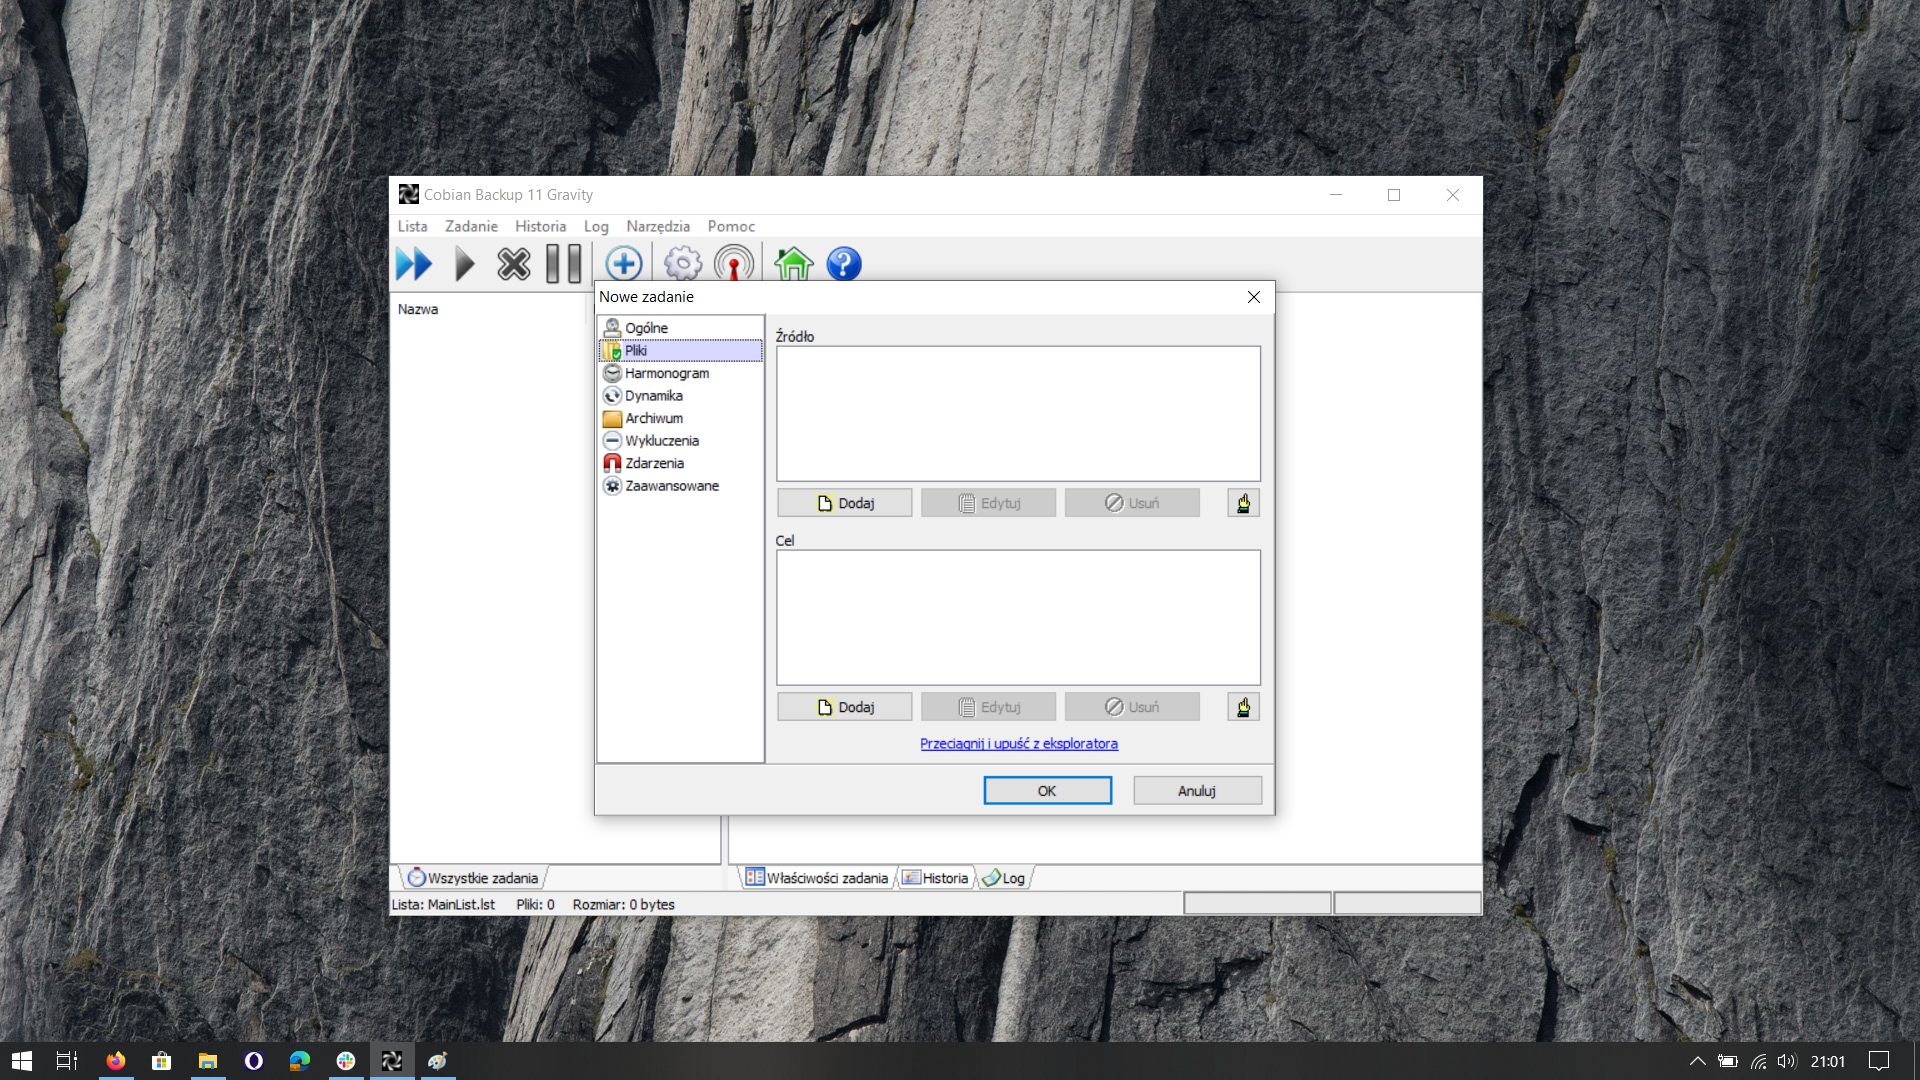Click the blue Help question mark icon
The width and height of the screenshot is (1920, 1080).
click(x=844, y=264)
